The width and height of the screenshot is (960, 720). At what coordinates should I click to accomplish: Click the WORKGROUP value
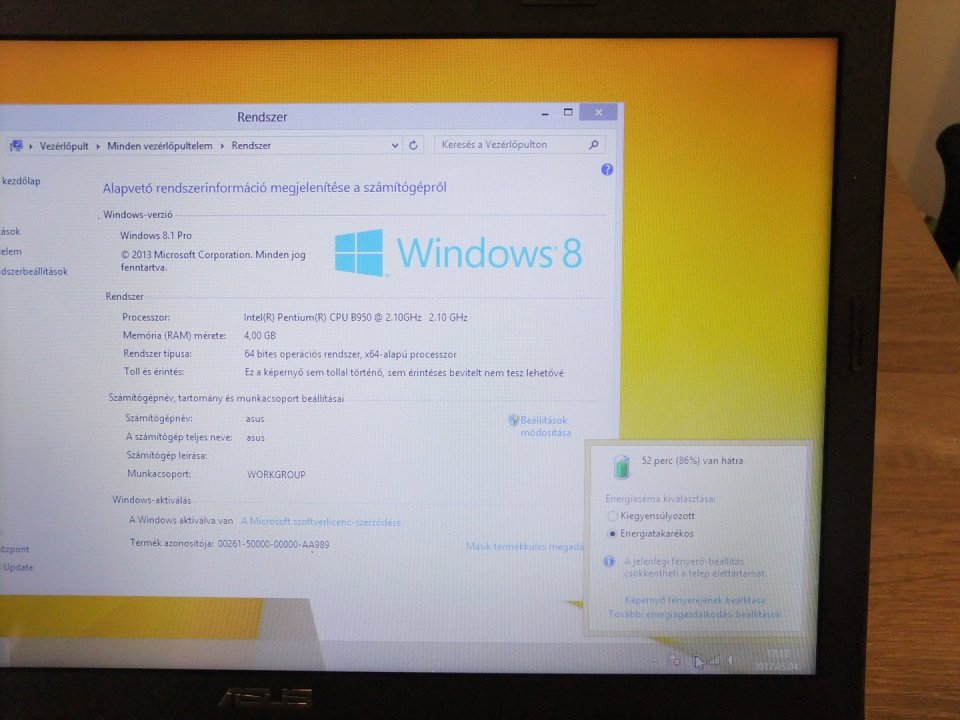(x=276, y=474)
